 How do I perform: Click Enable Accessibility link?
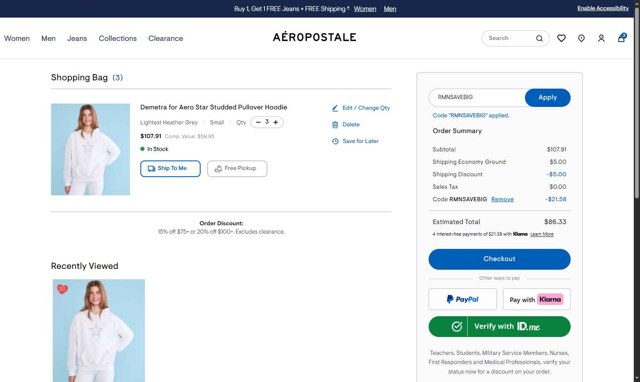coord(603,8)
